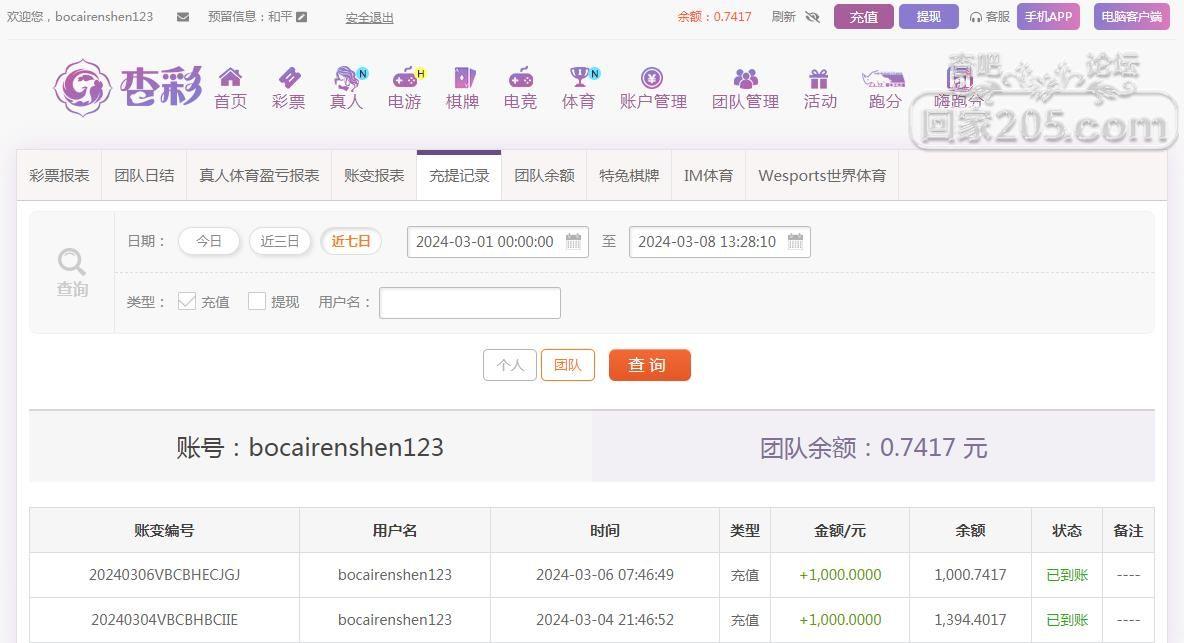Open the 活动 gift box icon
This screenshot has width=1184, height=643.
click(819, 78)
